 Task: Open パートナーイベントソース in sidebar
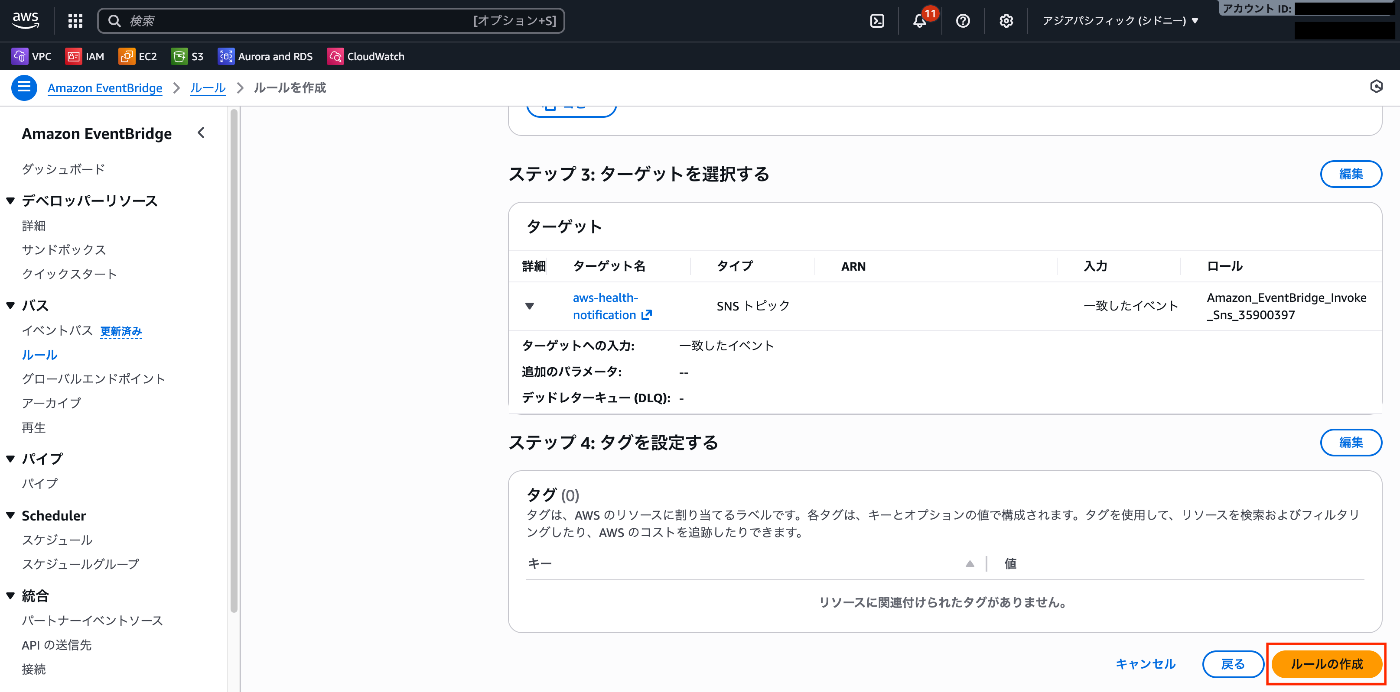point(92,621)
